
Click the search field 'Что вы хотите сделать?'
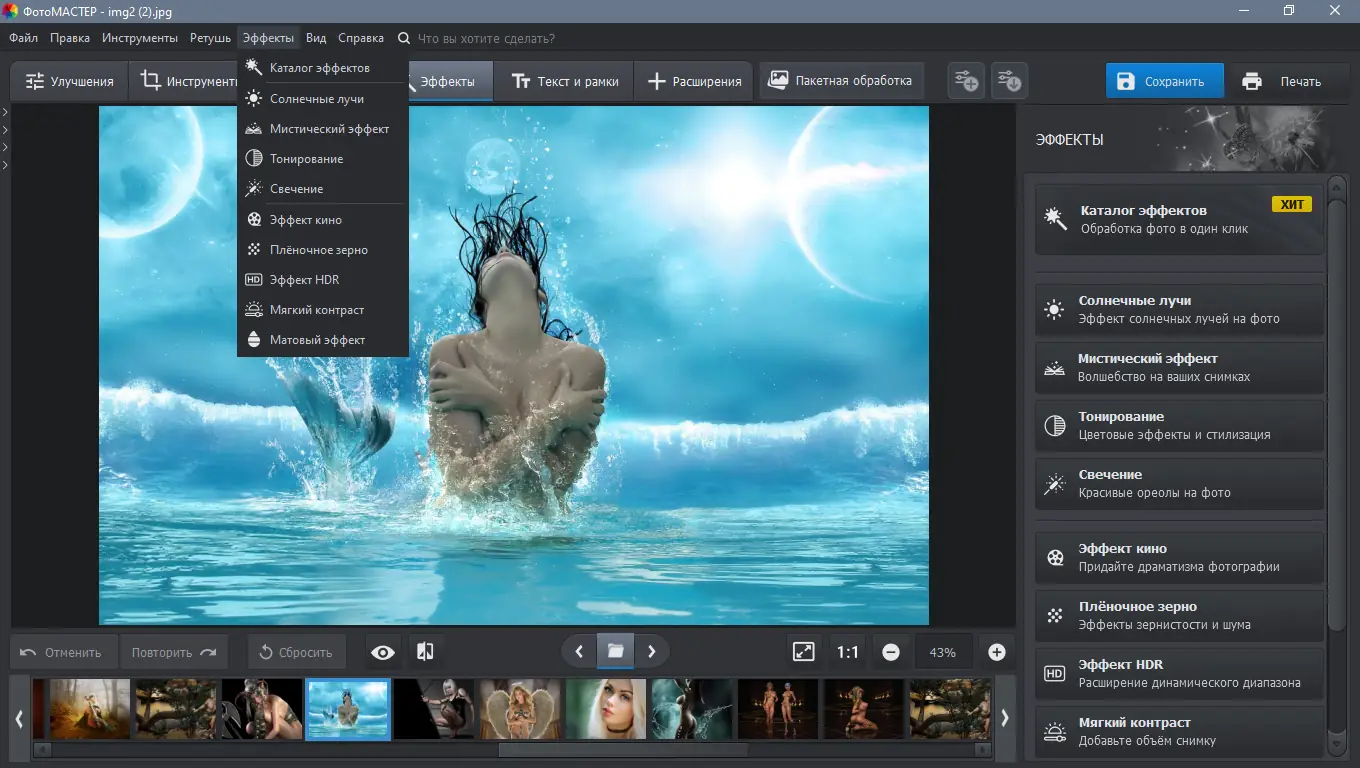pos(486,38)
